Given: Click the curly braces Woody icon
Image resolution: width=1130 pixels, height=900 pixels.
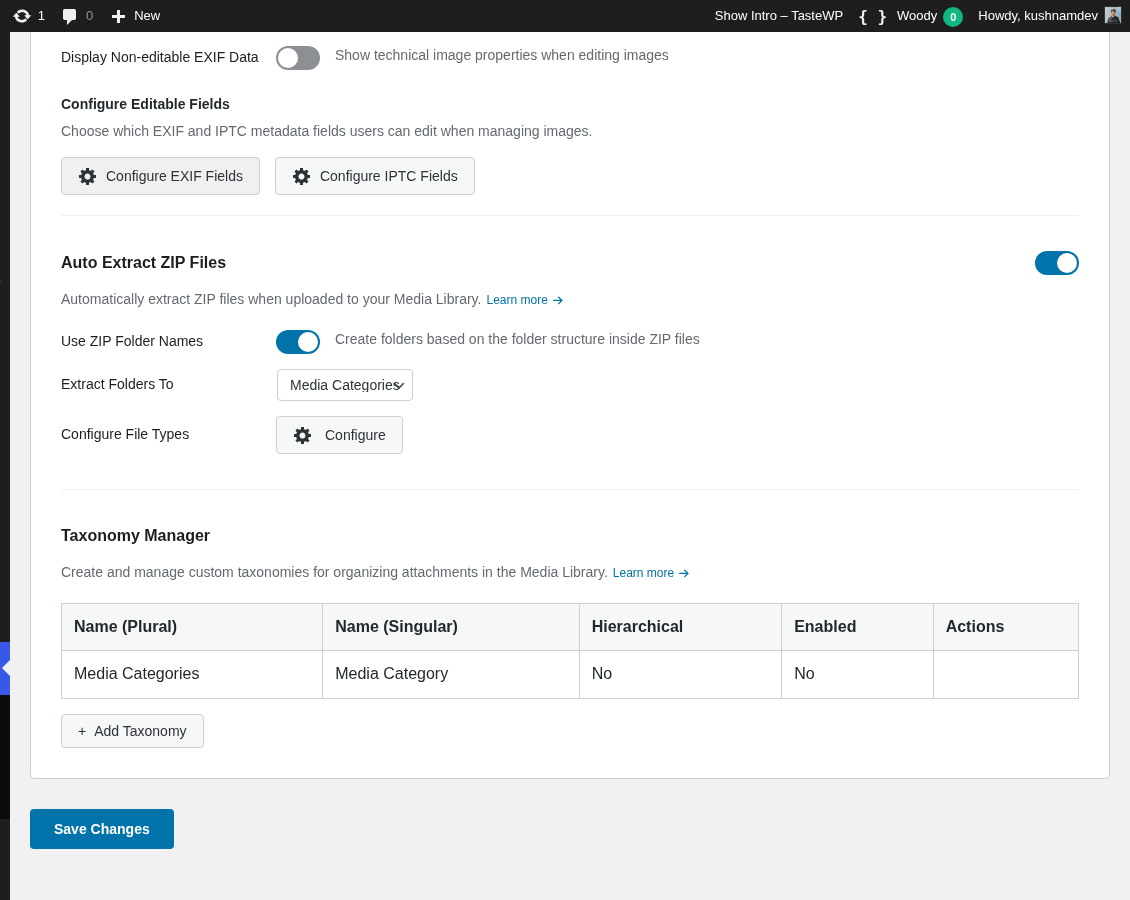Looking at the screenshot, I should pyautogui.click(x=872, y=16).
